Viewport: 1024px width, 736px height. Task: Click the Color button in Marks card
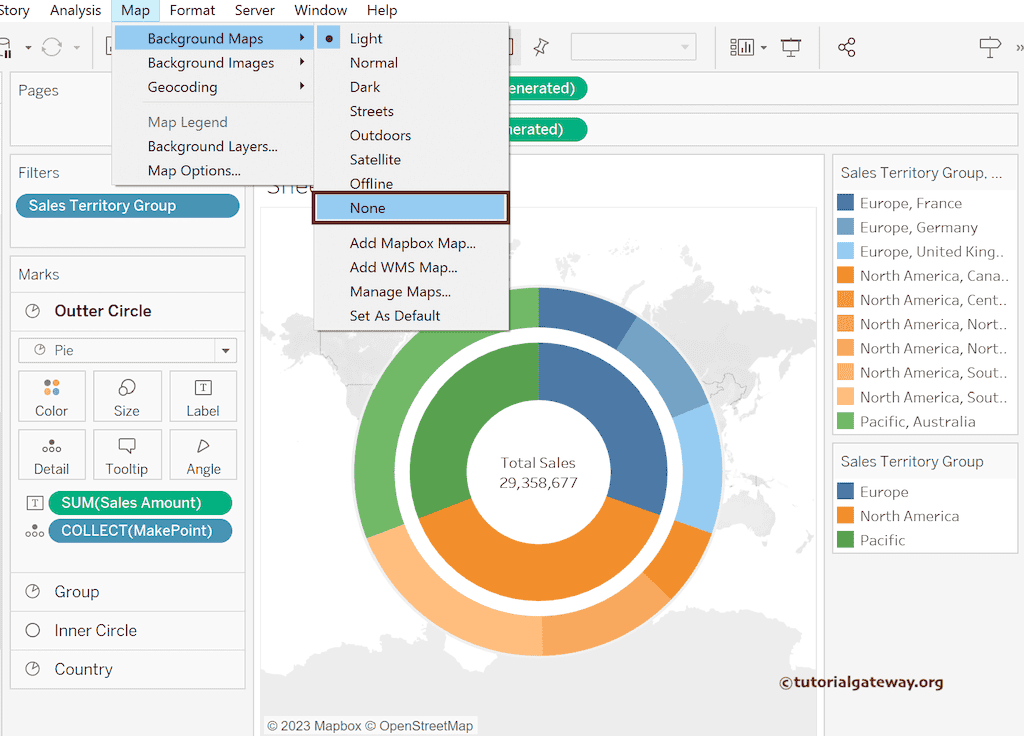click(52, 397)
